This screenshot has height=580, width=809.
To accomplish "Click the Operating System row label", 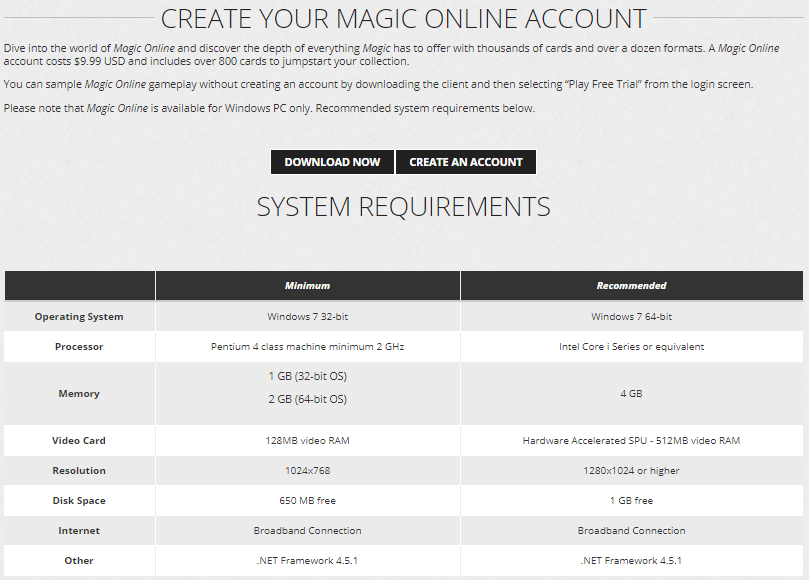I will click(x=79, y=316).
